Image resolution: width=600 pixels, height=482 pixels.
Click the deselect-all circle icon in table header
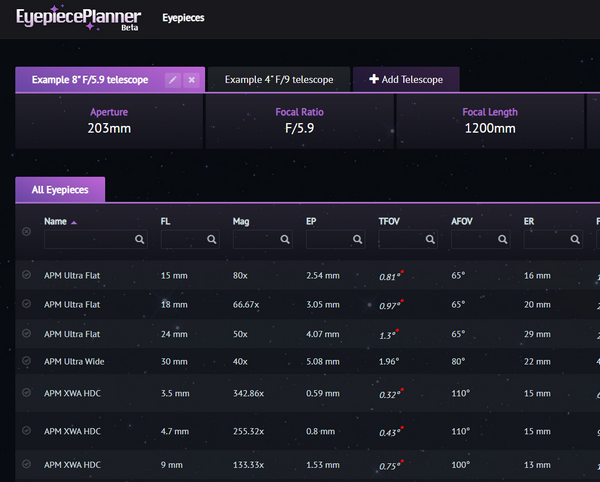coord(26,231)
